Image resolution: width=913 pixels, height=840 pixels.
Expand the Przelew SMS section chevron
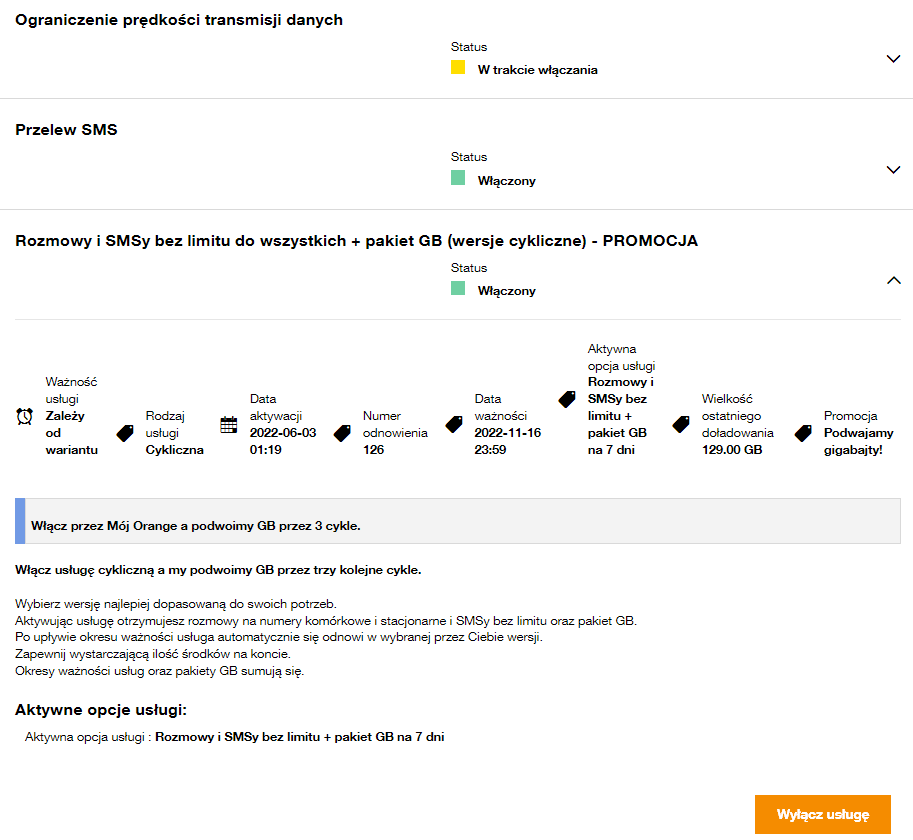[894, 170]
